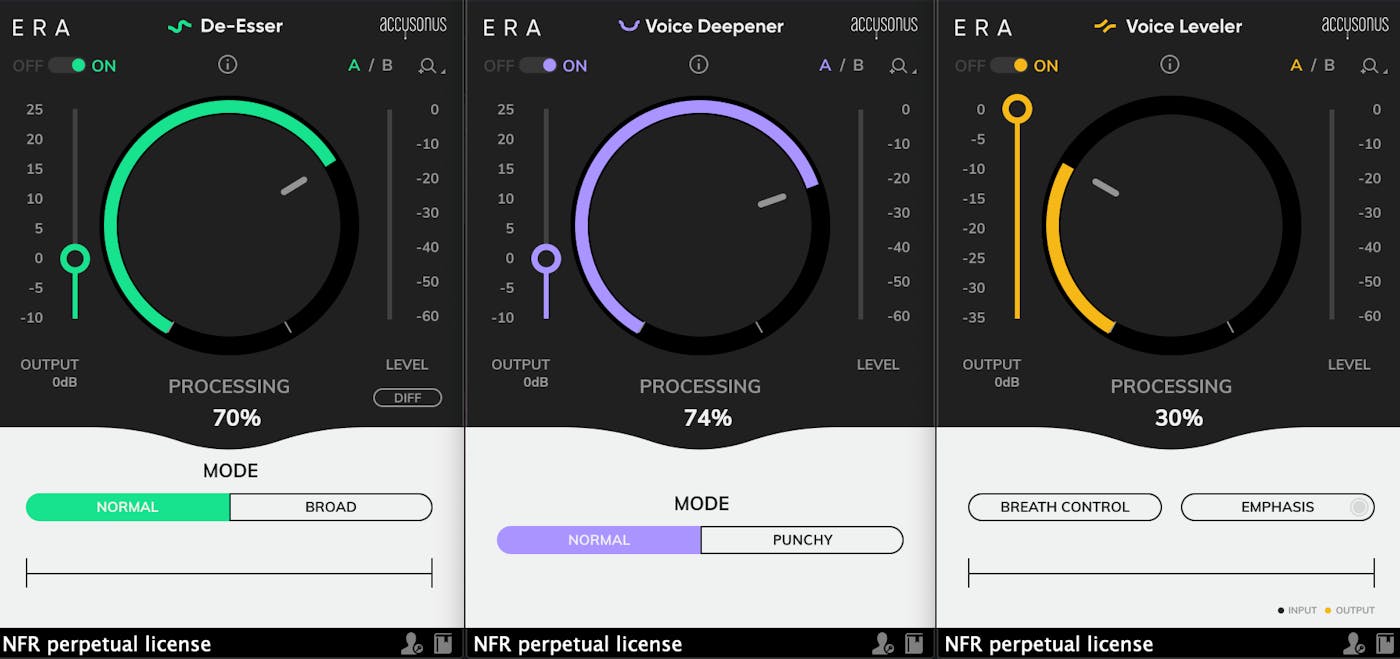This screenshot has height=659, width=1400.
Task: Click NFR perpetual license text in Voice Deepener
Action: tap(578, 644)
